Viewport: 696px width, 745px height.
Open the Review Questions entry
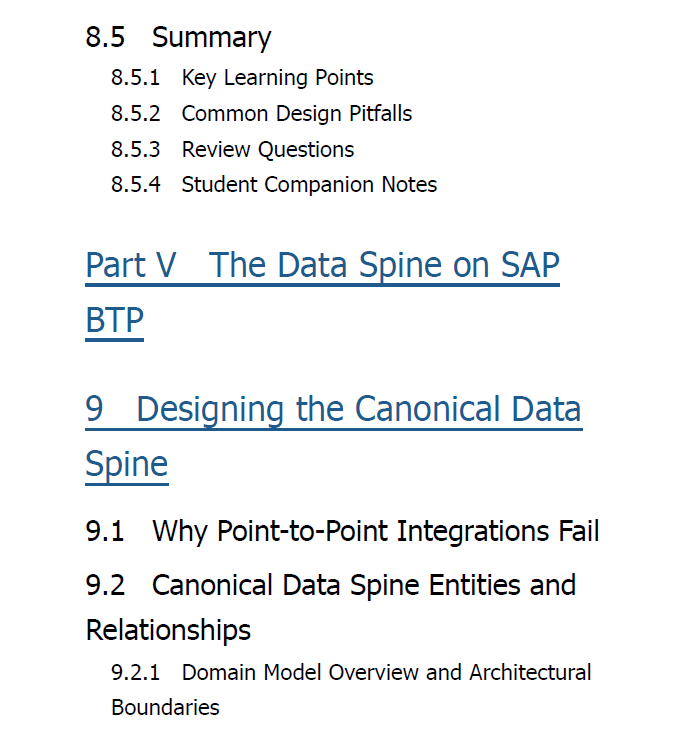(x=268, y=150)
